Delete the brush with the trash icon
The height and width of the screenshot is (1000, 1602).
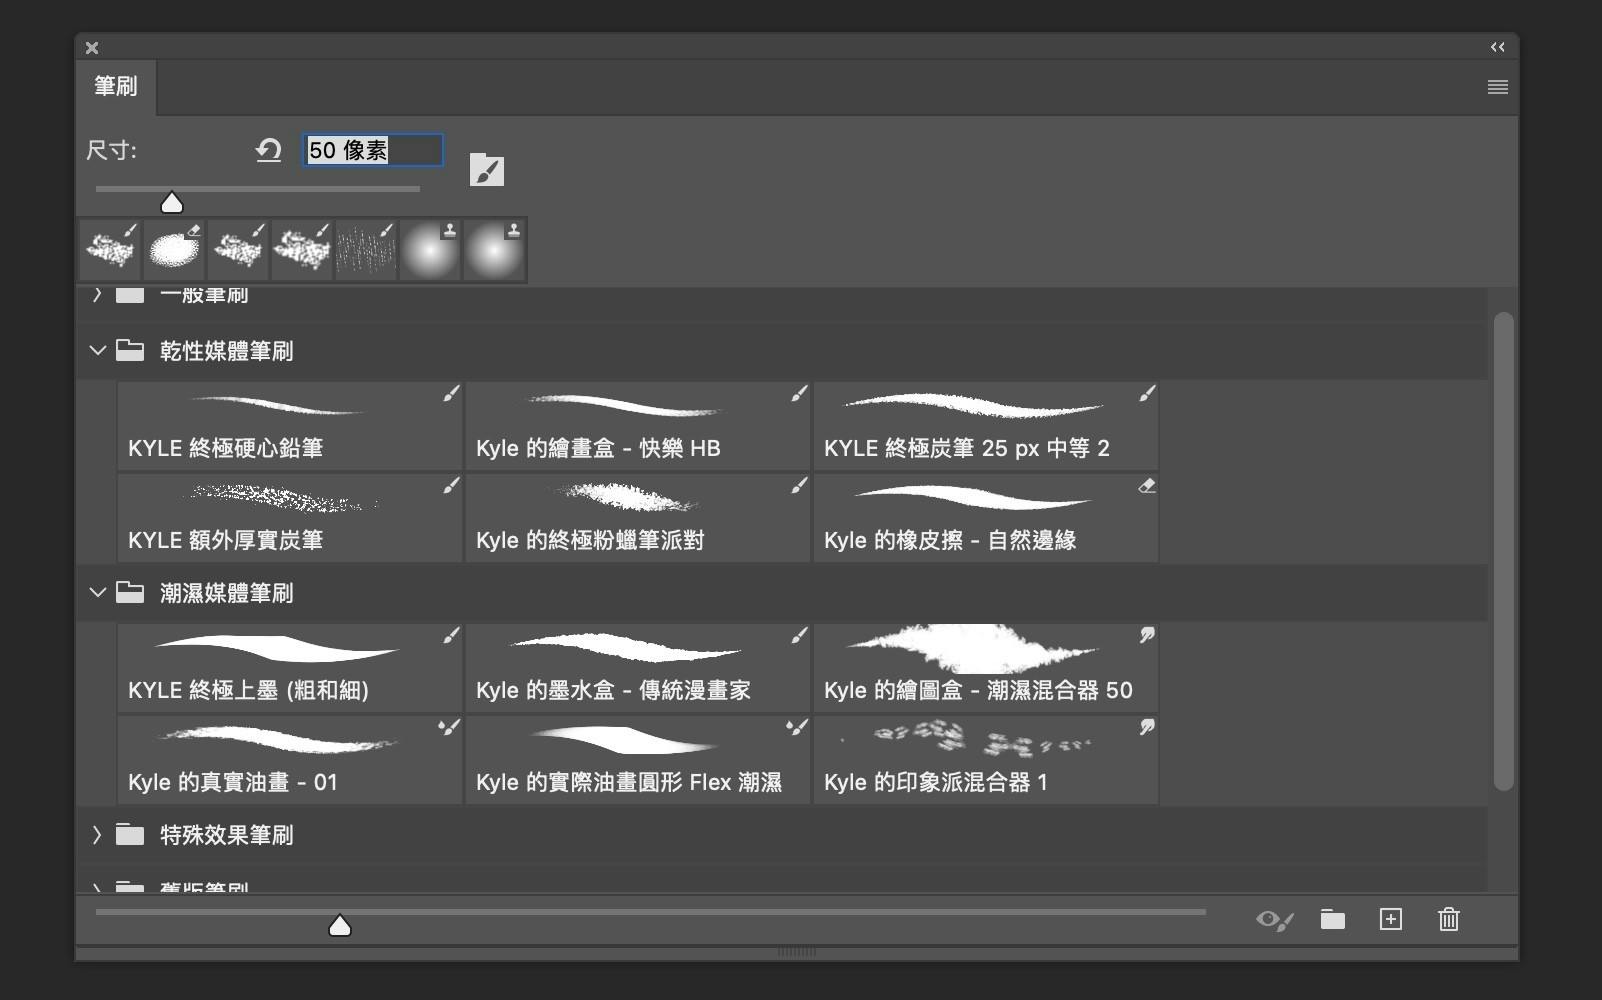click(x=1449, y=919)
